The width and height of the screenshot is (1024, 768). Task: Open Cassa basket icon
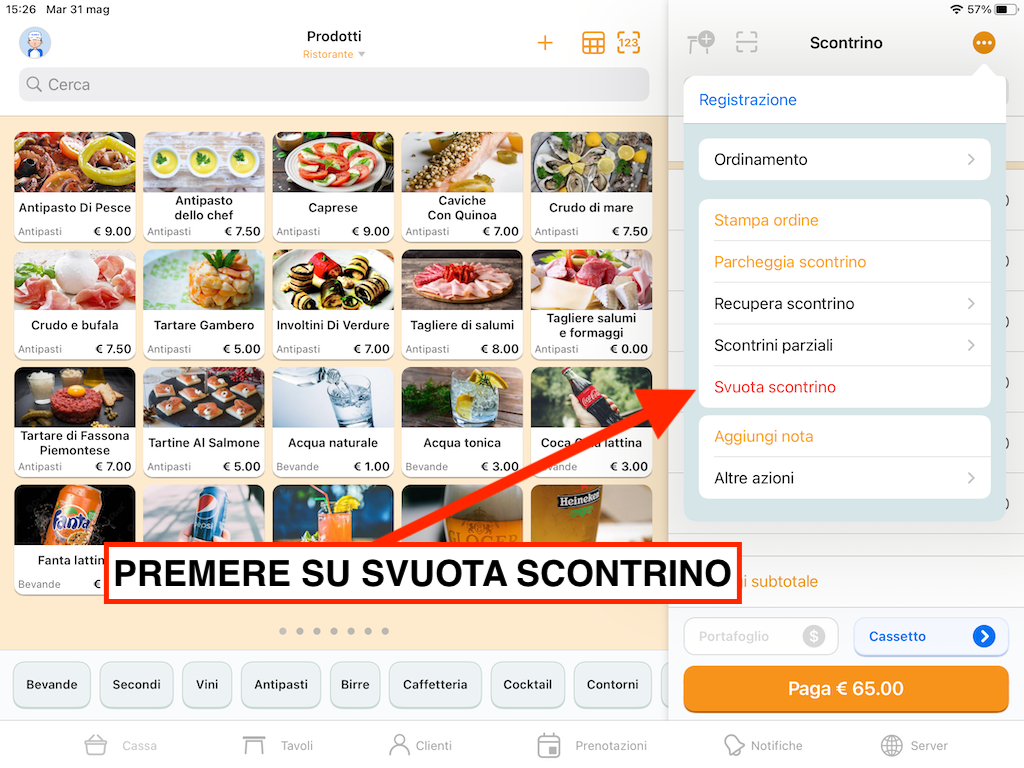tap(95, 745)
